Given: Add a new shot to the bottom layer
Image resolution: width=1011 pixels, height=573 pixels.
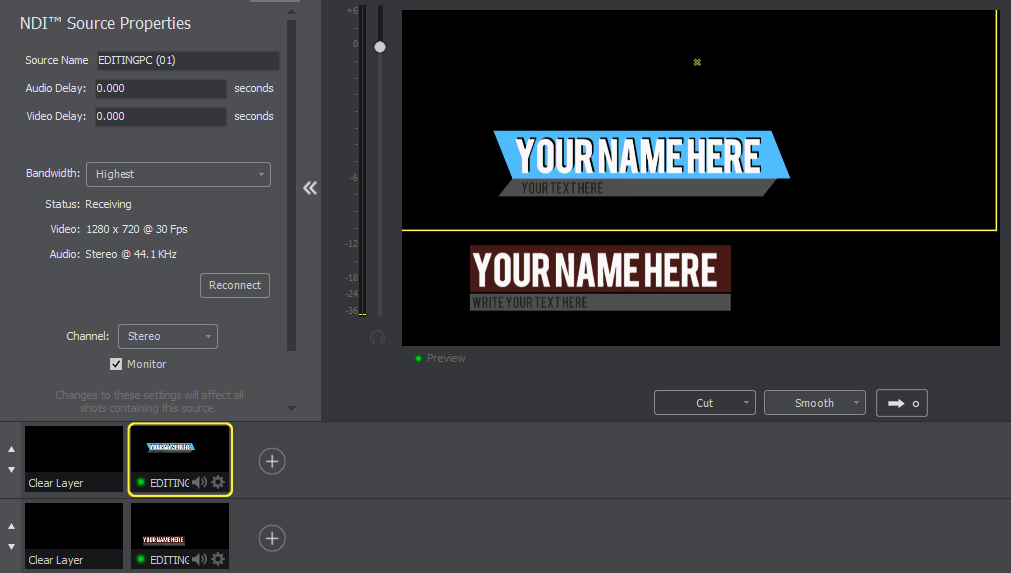Looking at the screenshot, I should tap(272, 538).
